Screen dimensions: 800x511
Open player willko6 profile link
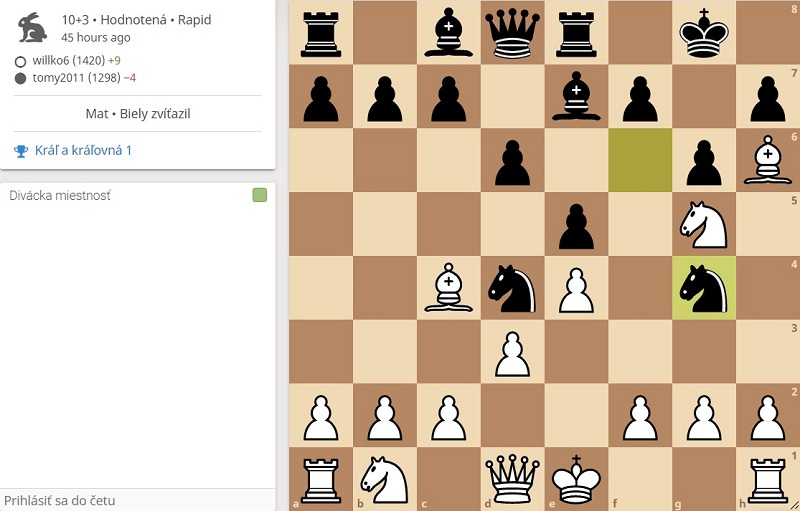tap(51, 61)
